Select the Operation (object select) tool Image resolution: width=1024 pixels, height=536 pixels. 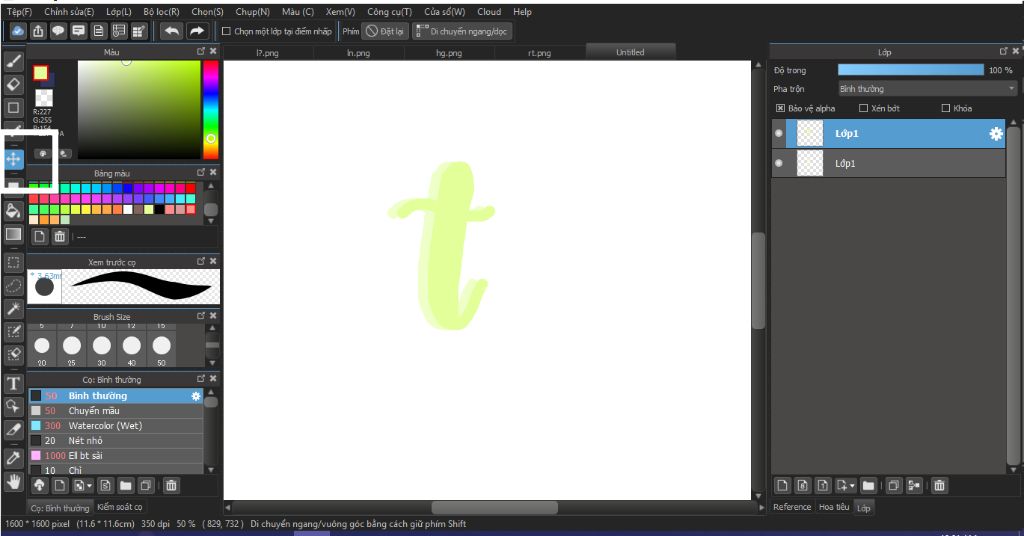tap(14, 406)
